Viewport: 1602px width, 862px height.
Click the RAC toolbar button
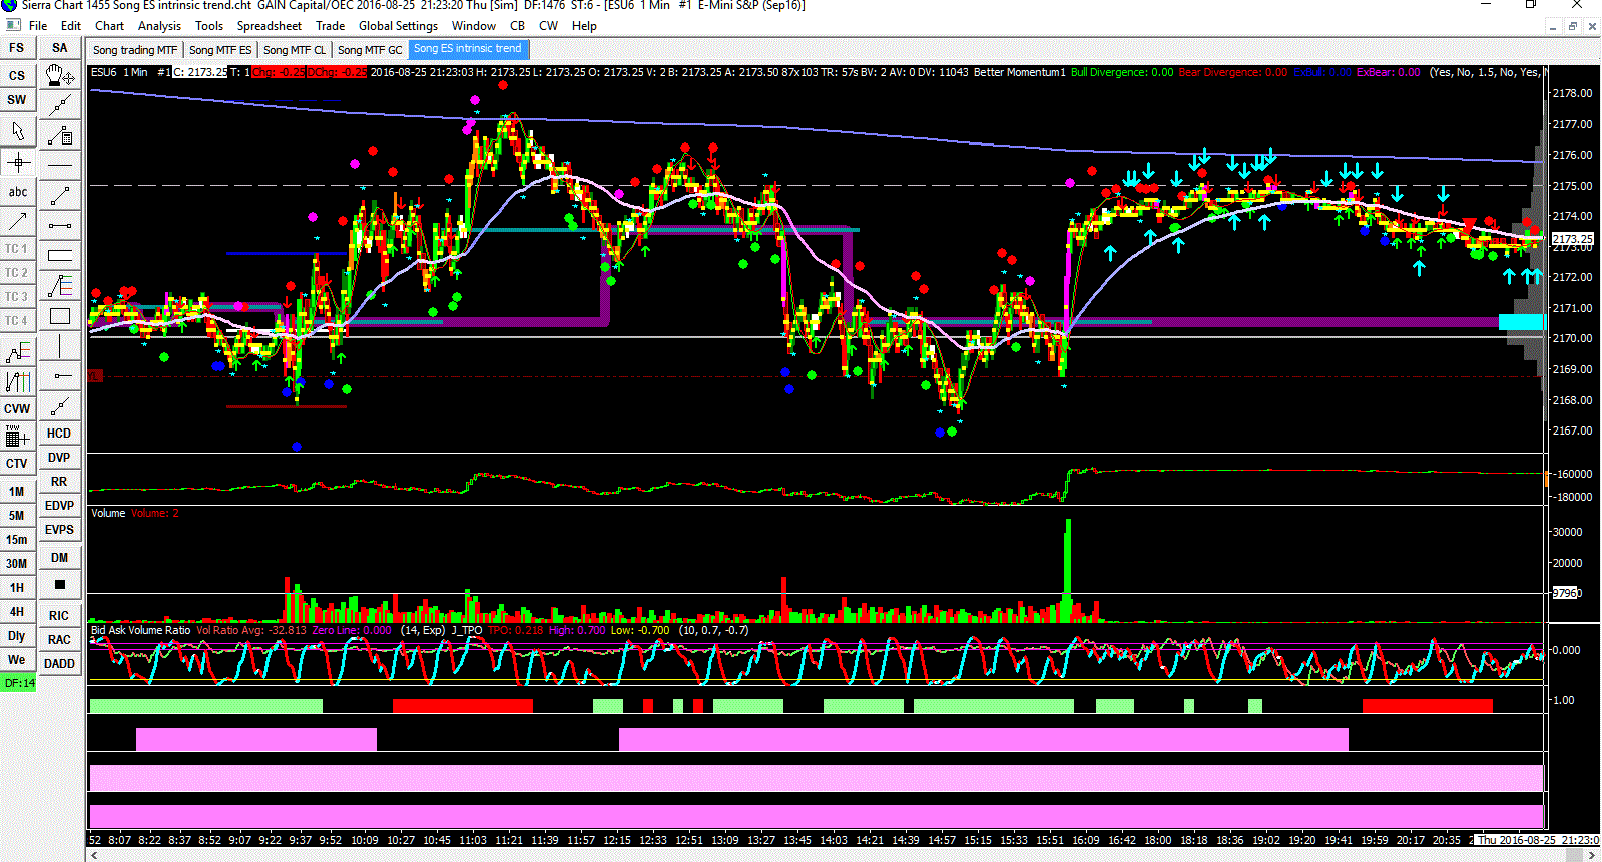[x=59, y=640]
